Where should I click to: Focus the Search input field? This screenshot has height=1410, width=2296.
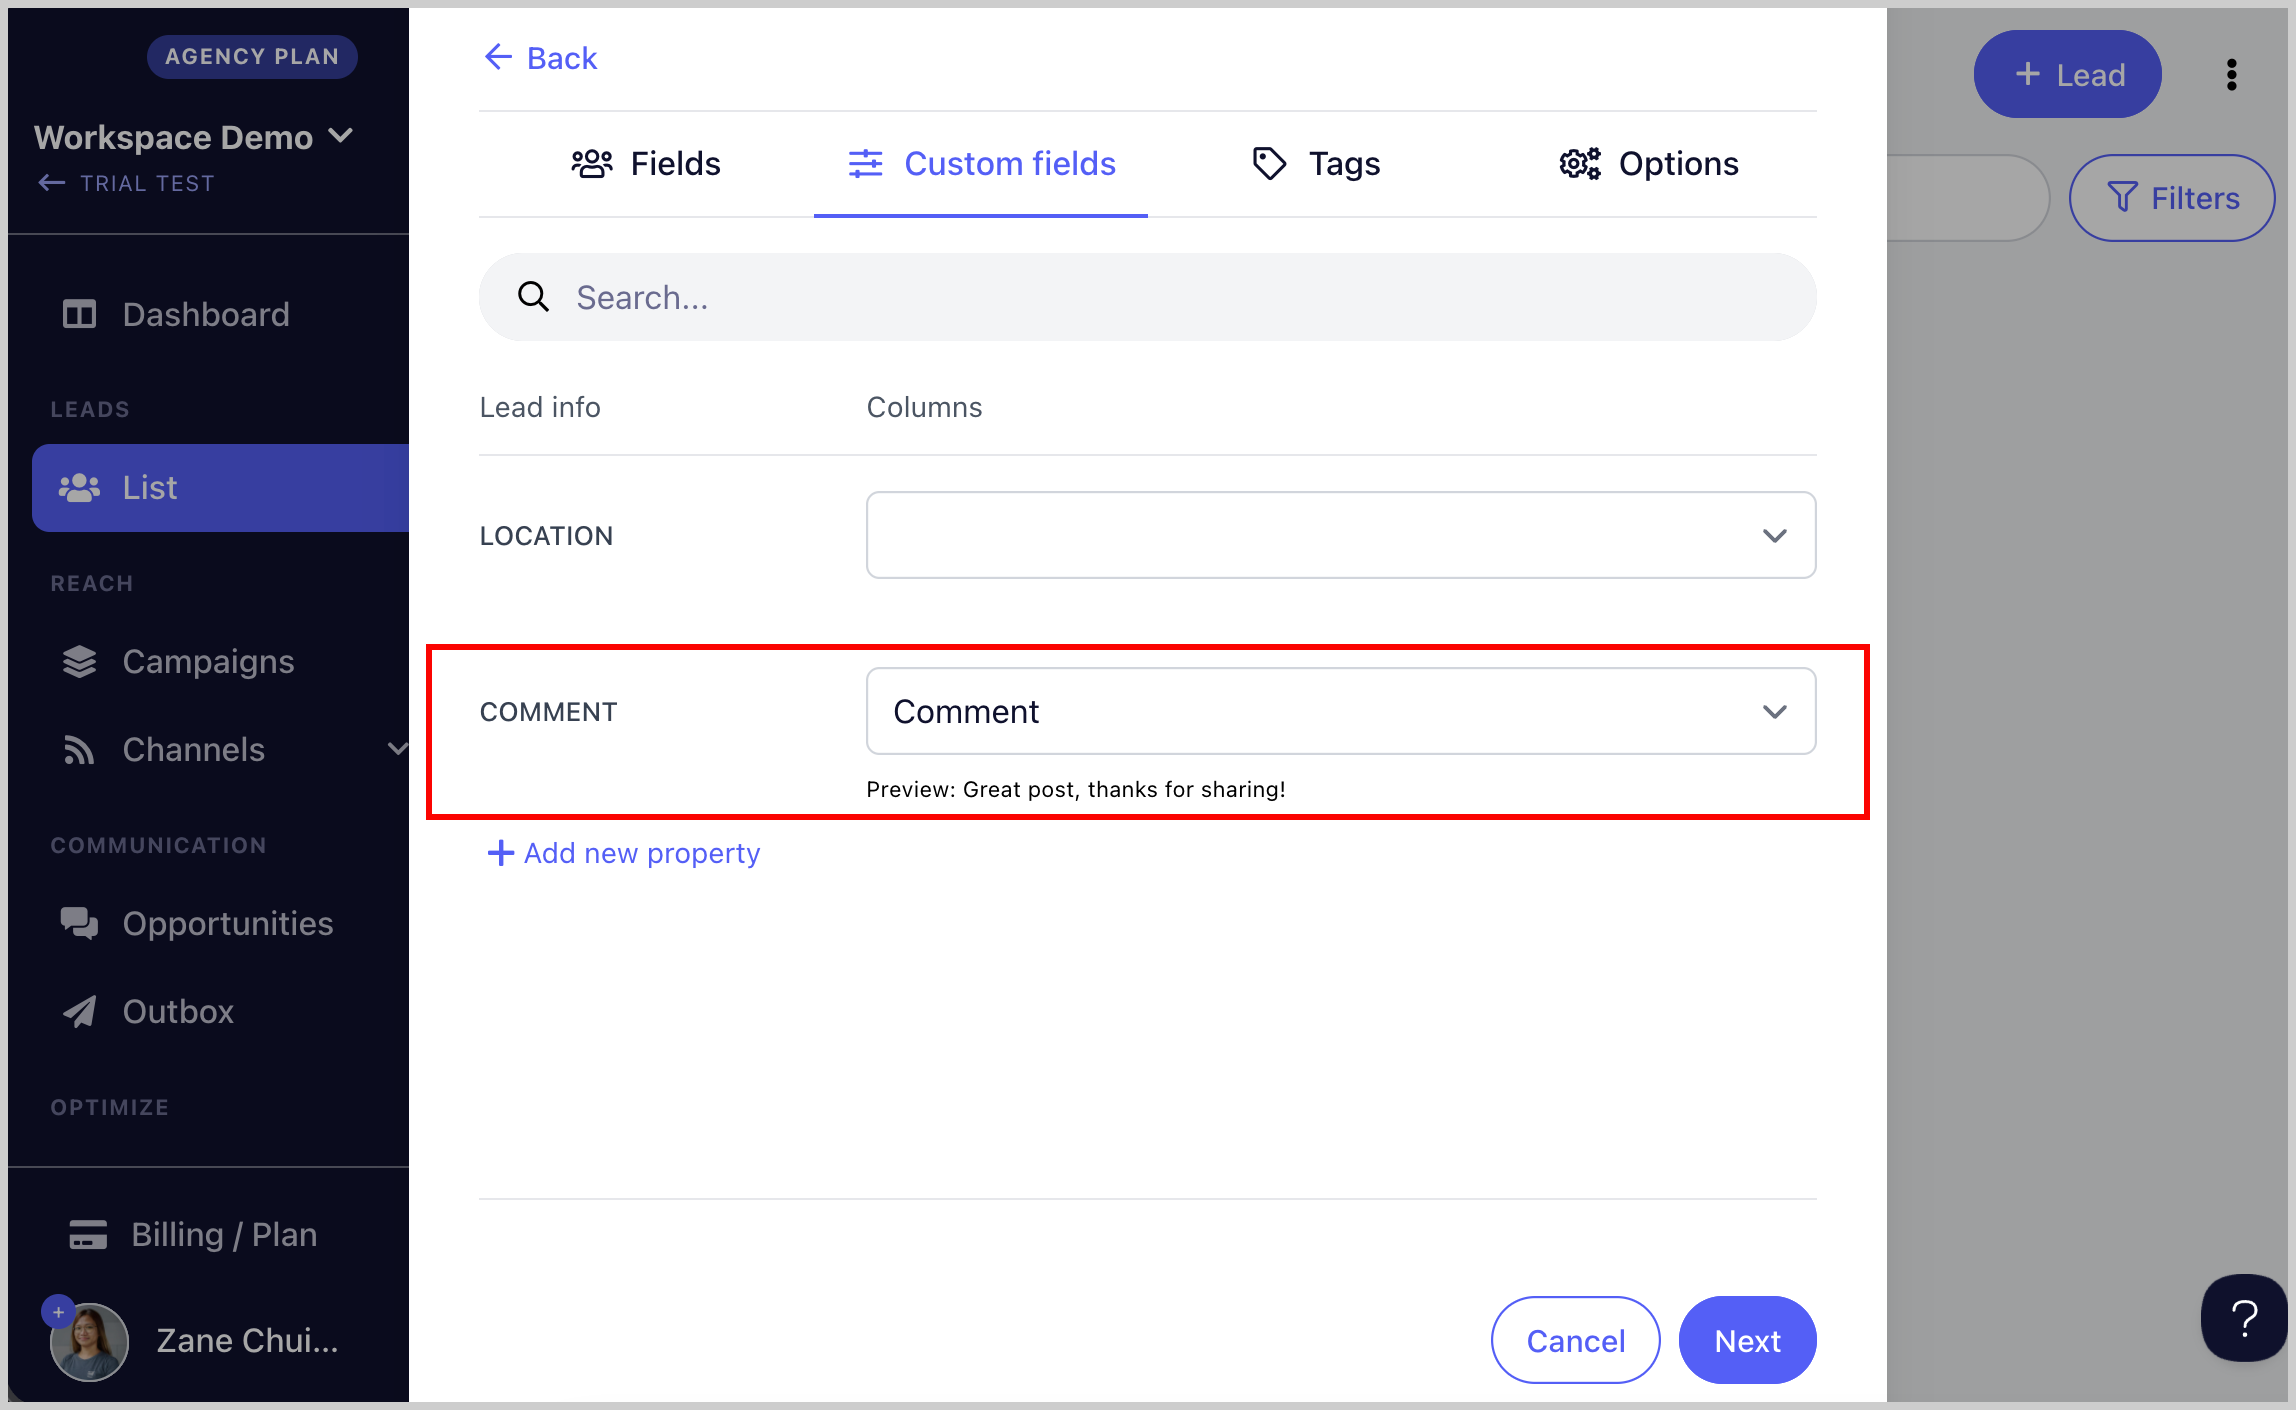1147,297
